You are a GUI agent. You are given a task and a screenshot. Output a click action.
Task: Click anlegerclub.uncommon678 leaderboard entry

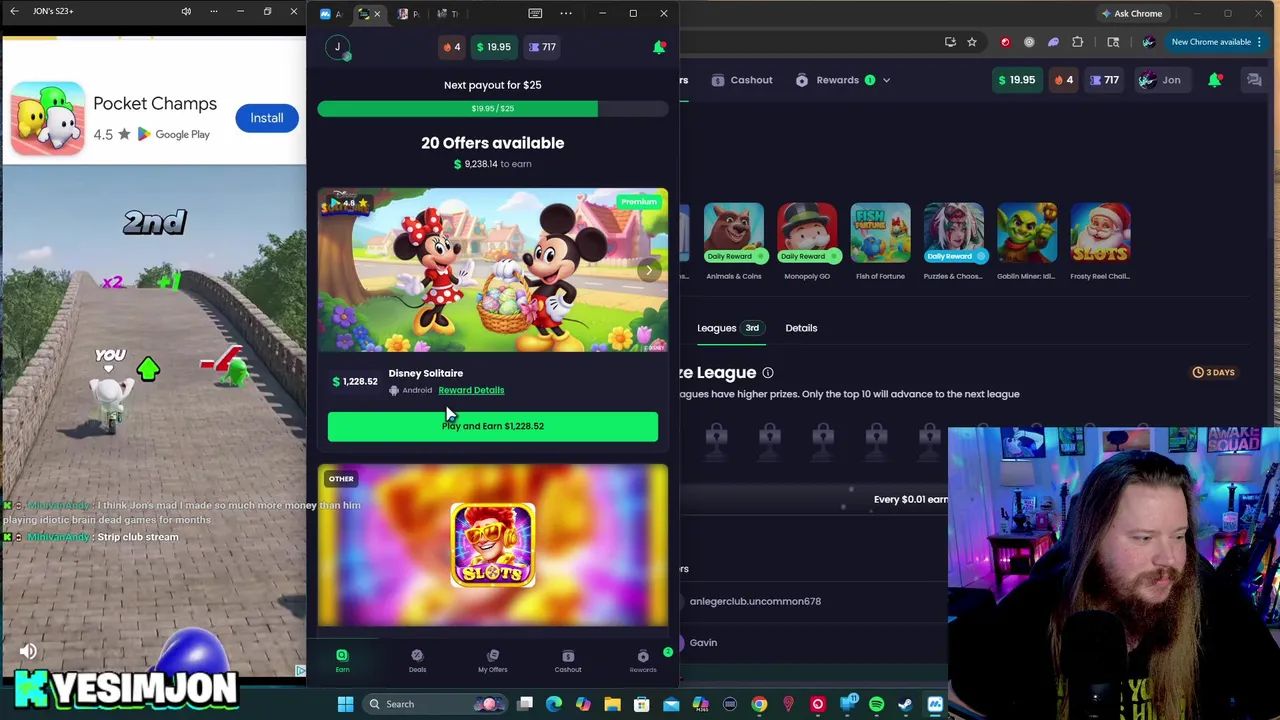coord(755,601)
